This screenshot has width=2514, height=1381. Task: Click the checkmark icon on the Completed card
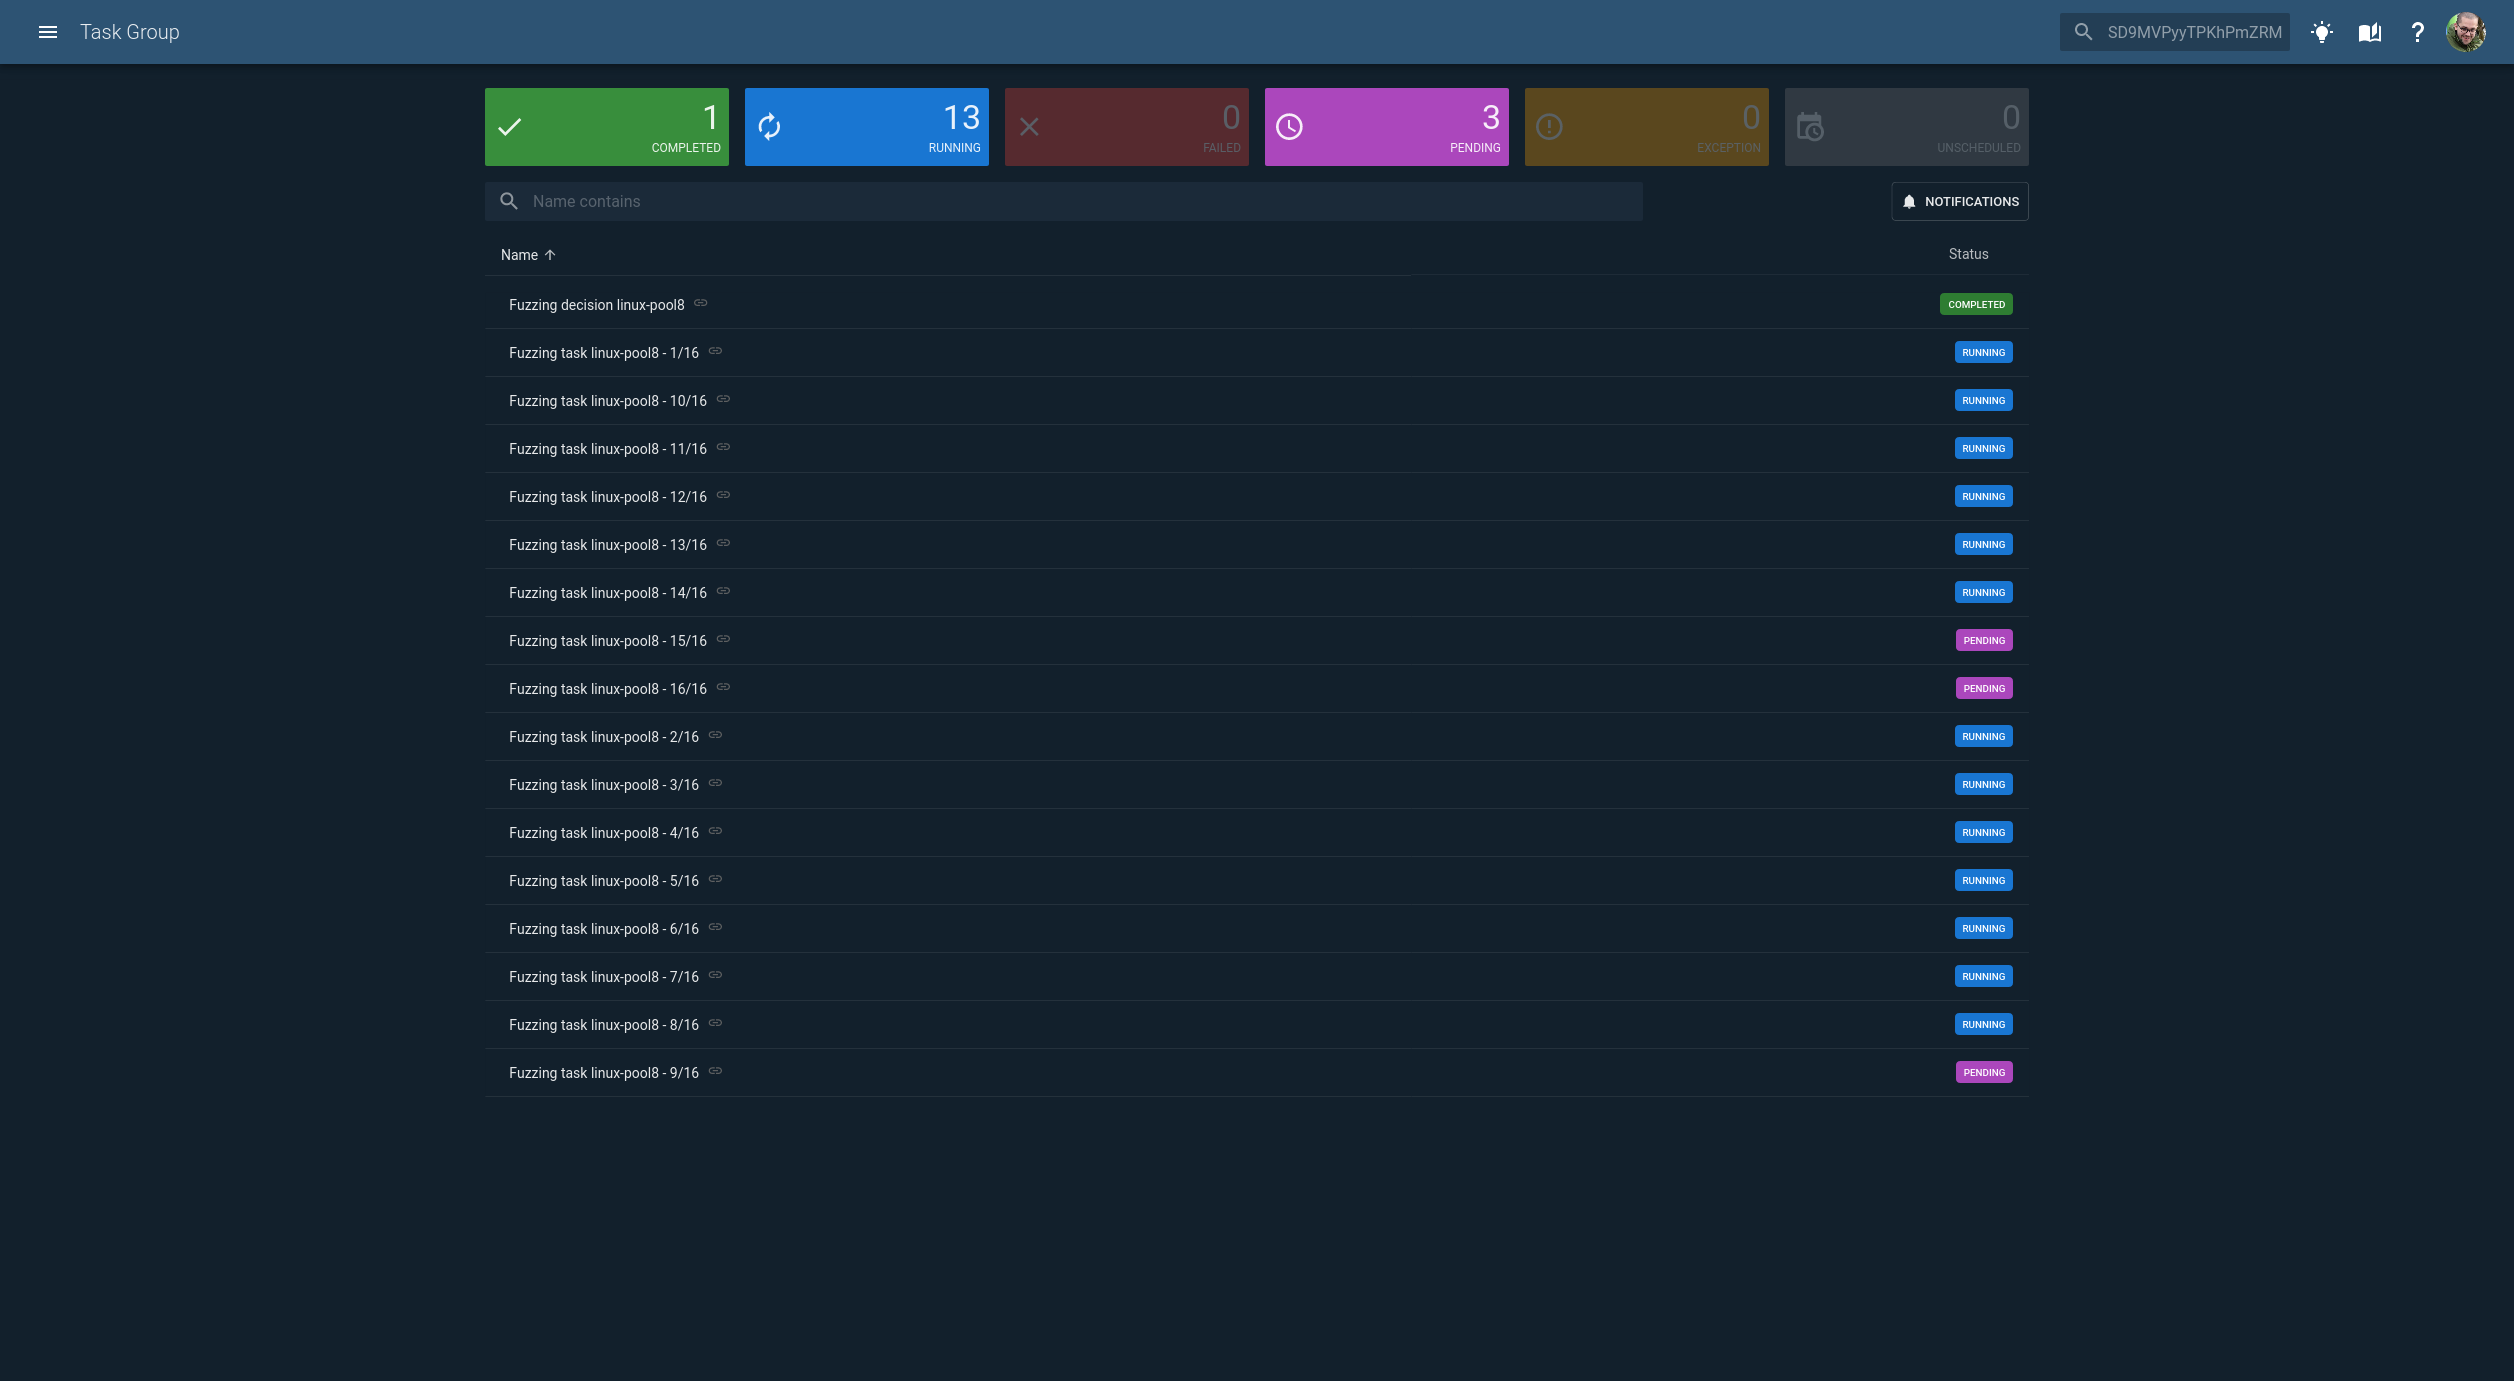pyautogui.click(x=510, y=126)
